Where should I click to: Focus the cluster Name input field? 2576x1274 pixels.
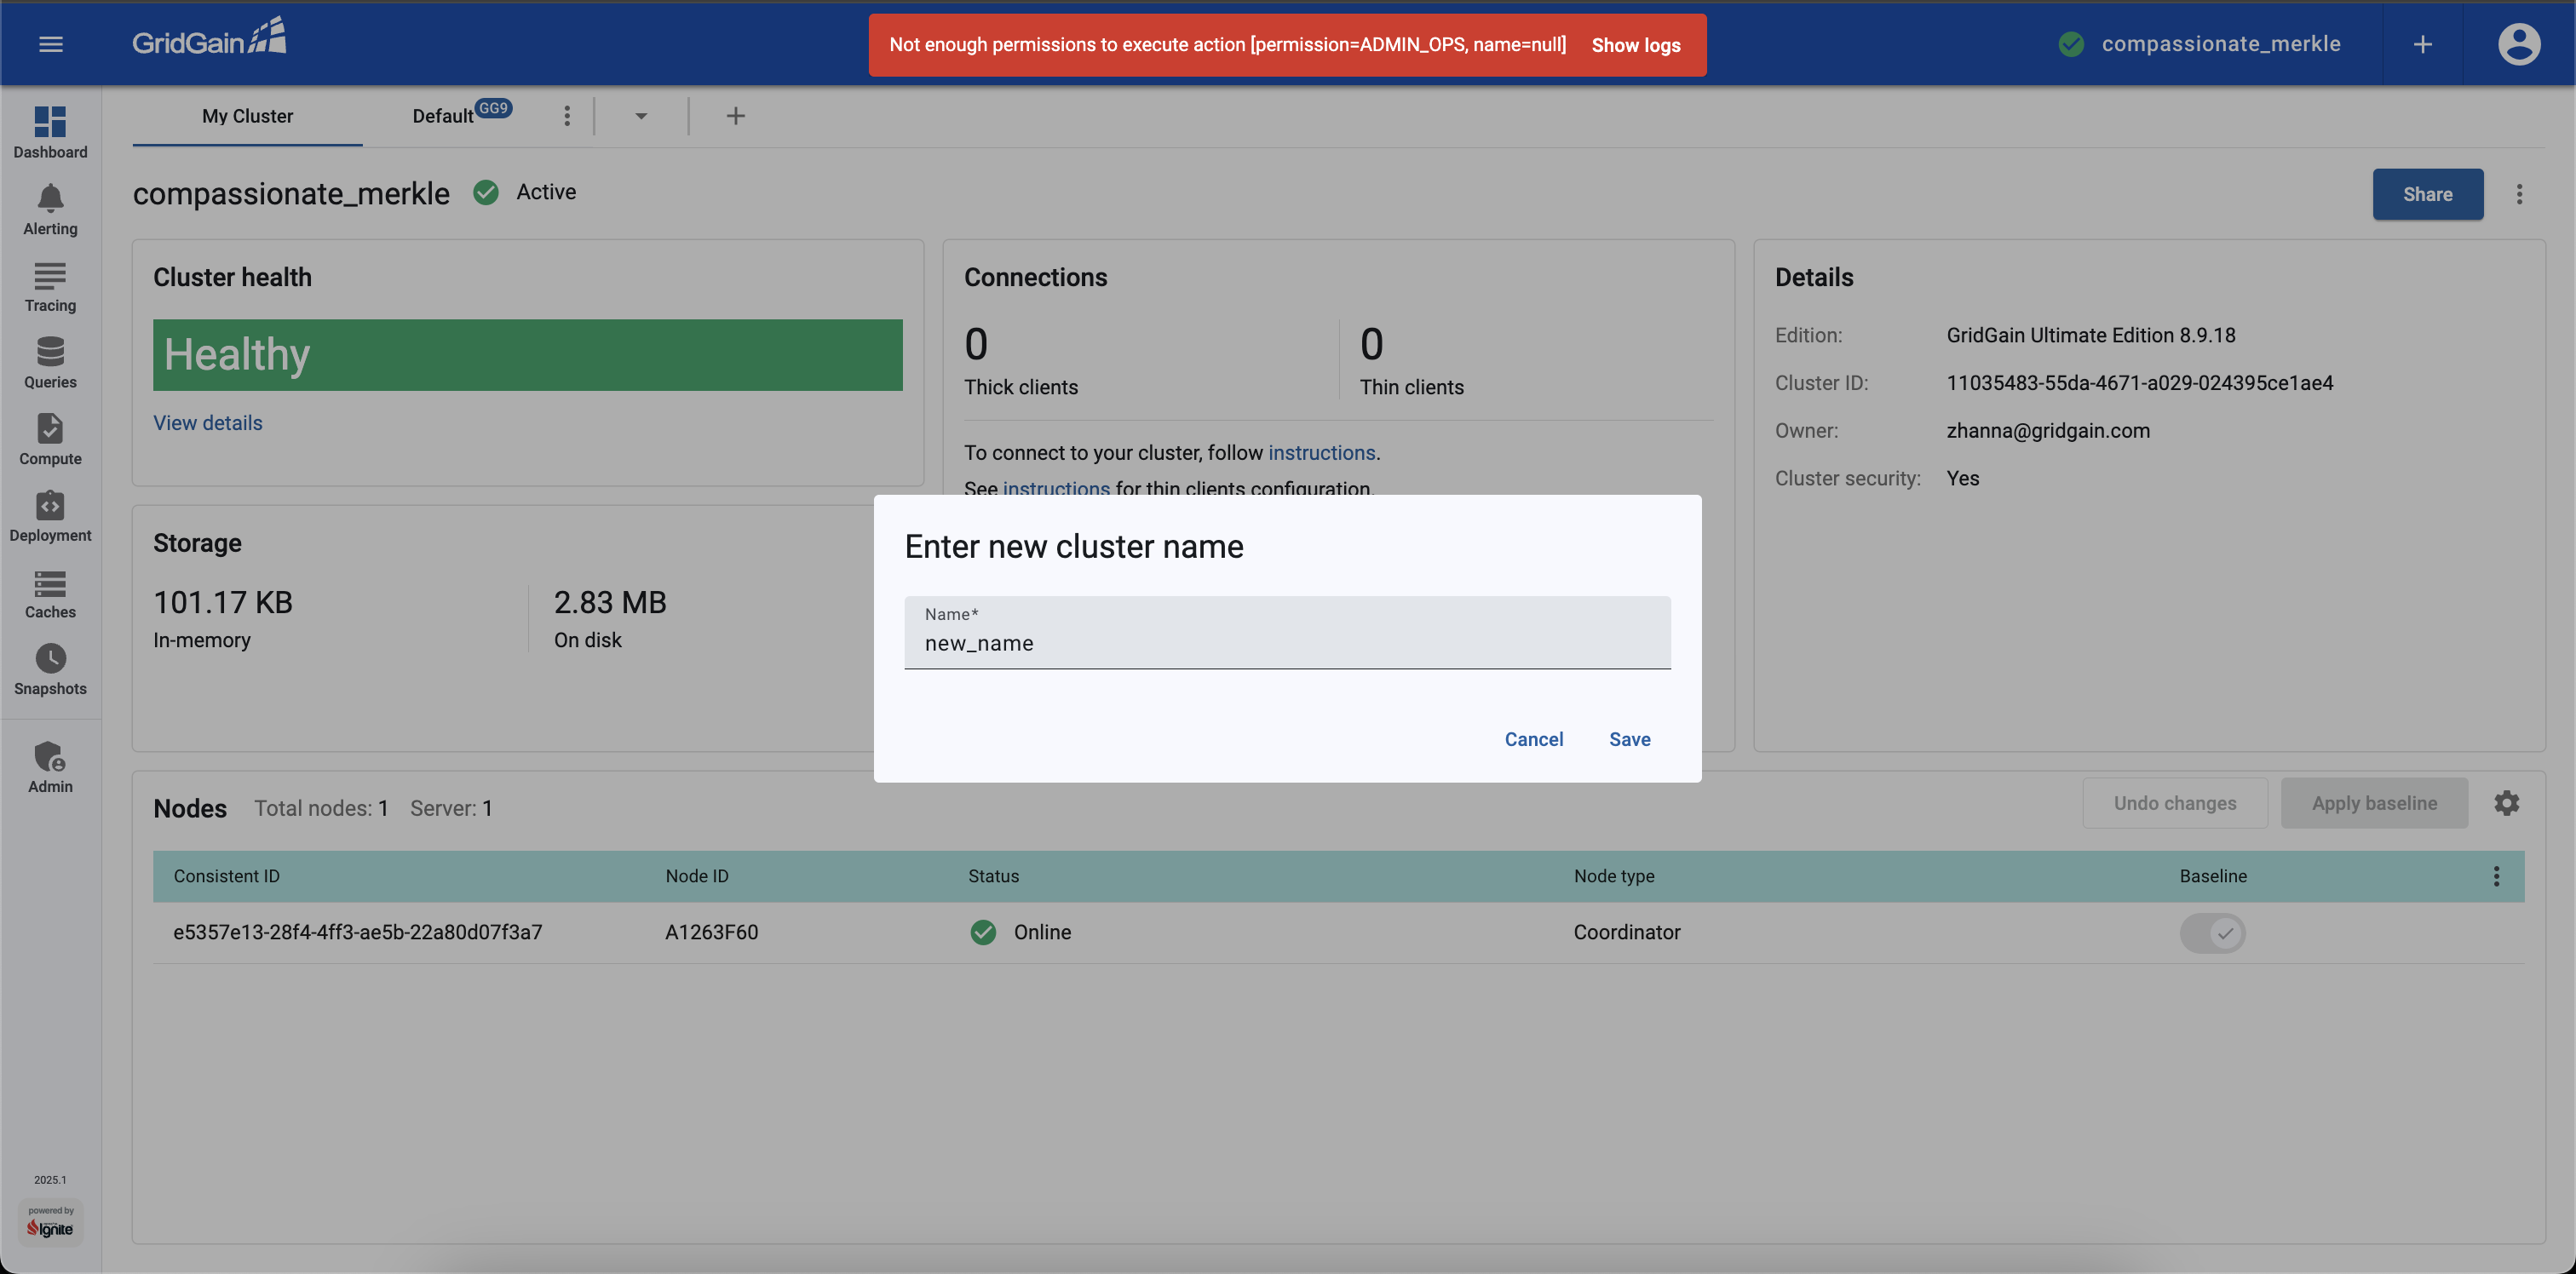1287,632
